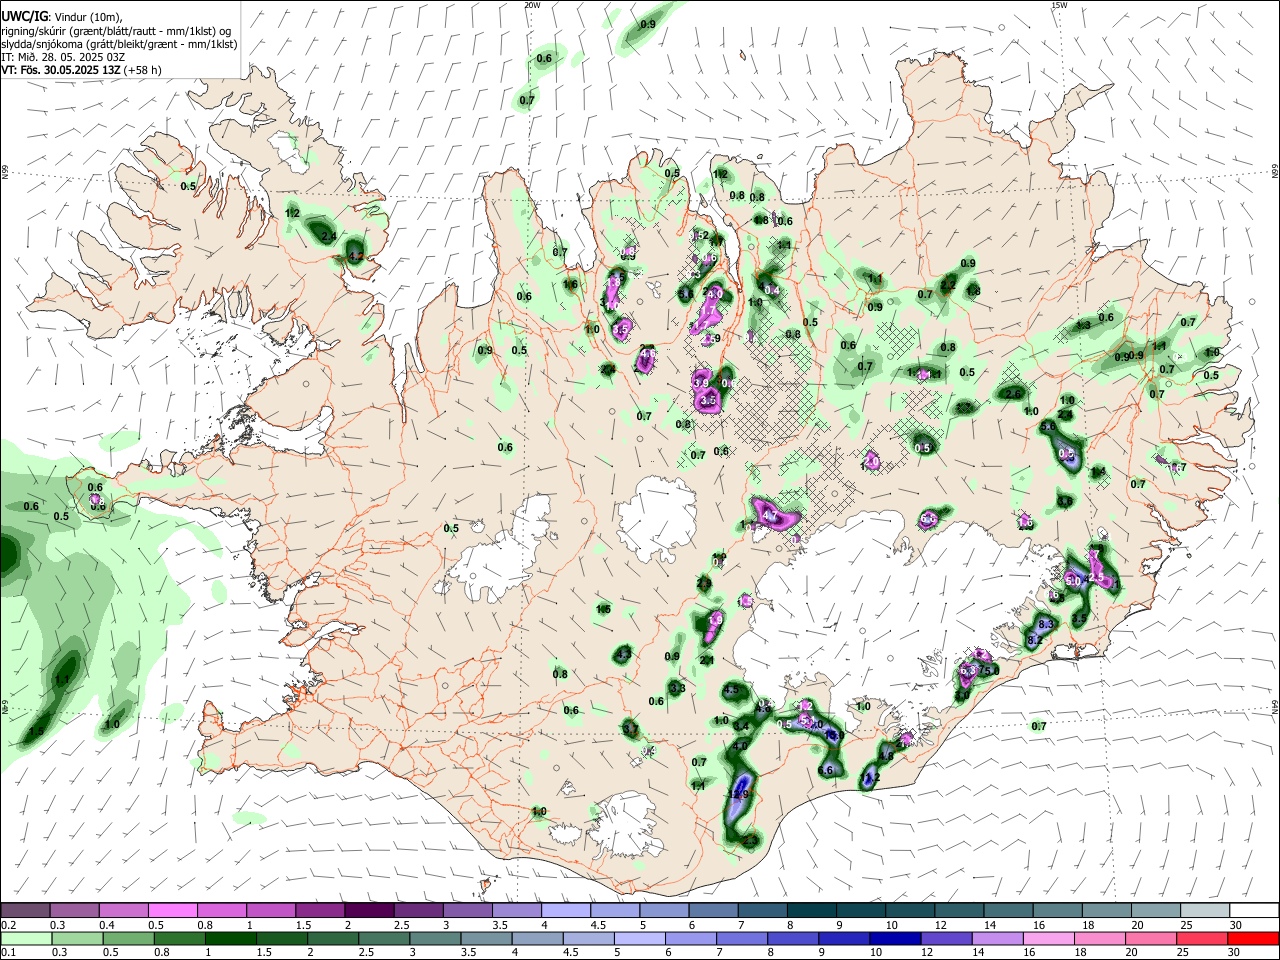The image size is (1280, 960).
Task: Click the '2.6' precipitation value on the map
Action: pyautogui.click(x=1013, y=394)
